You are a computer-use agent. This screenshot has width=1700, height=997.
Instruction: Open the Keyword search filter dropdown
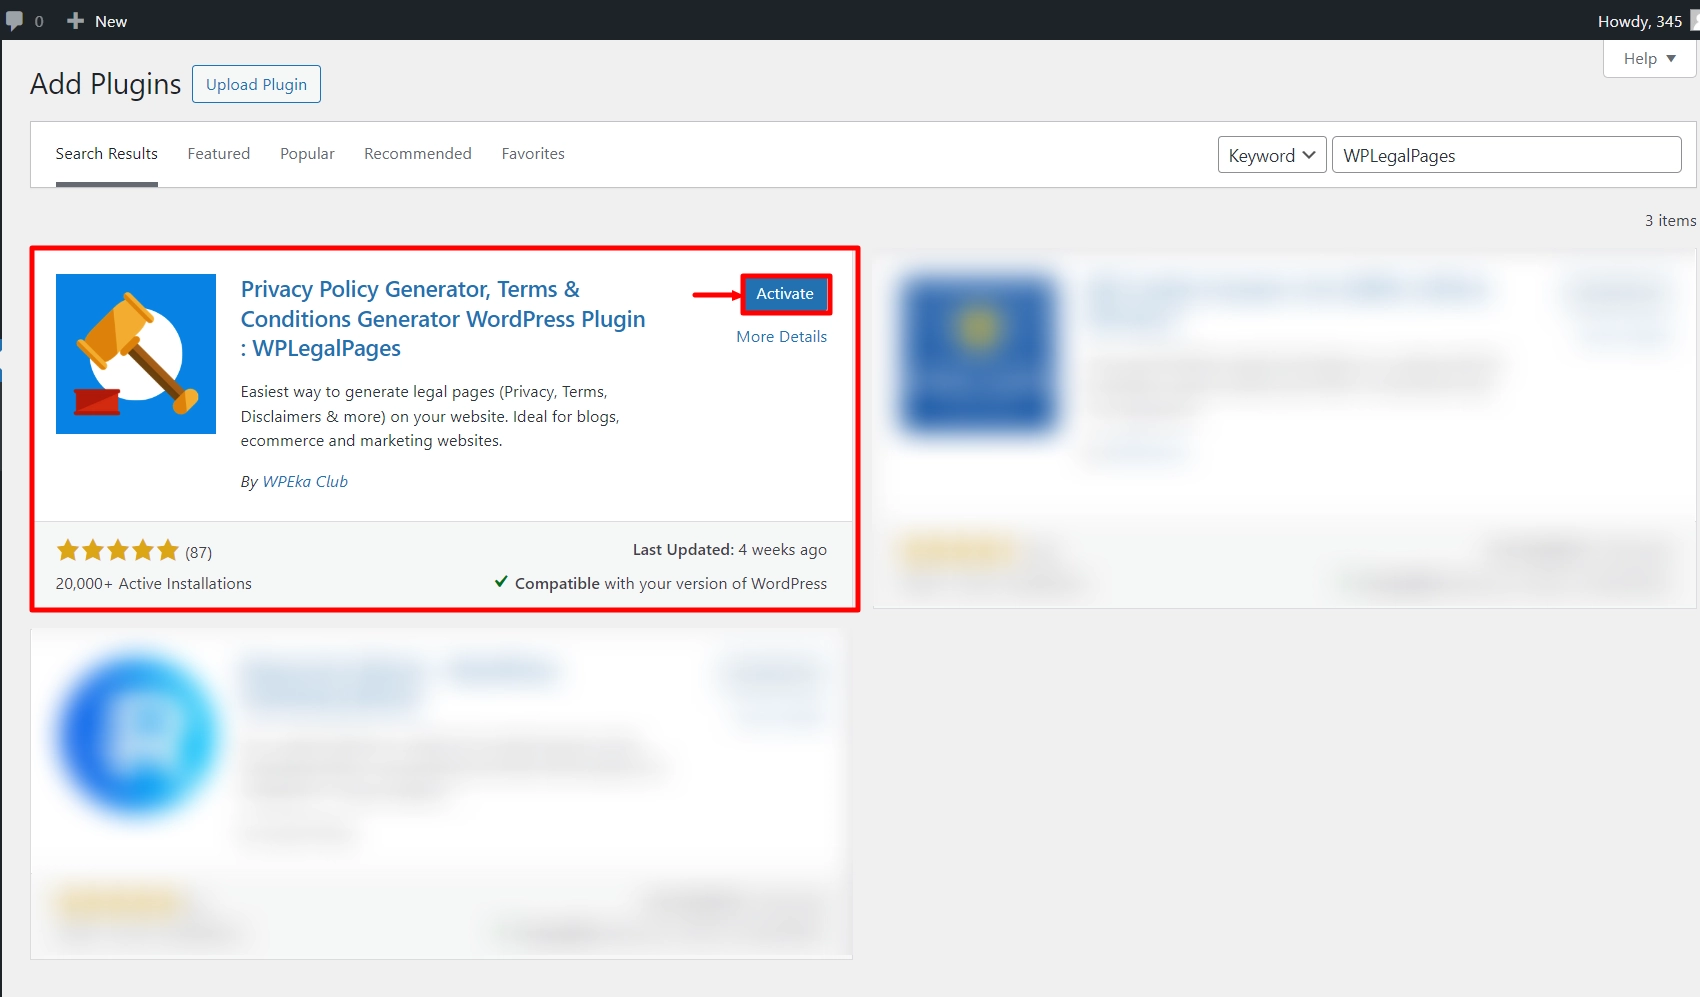(1270, 155)
